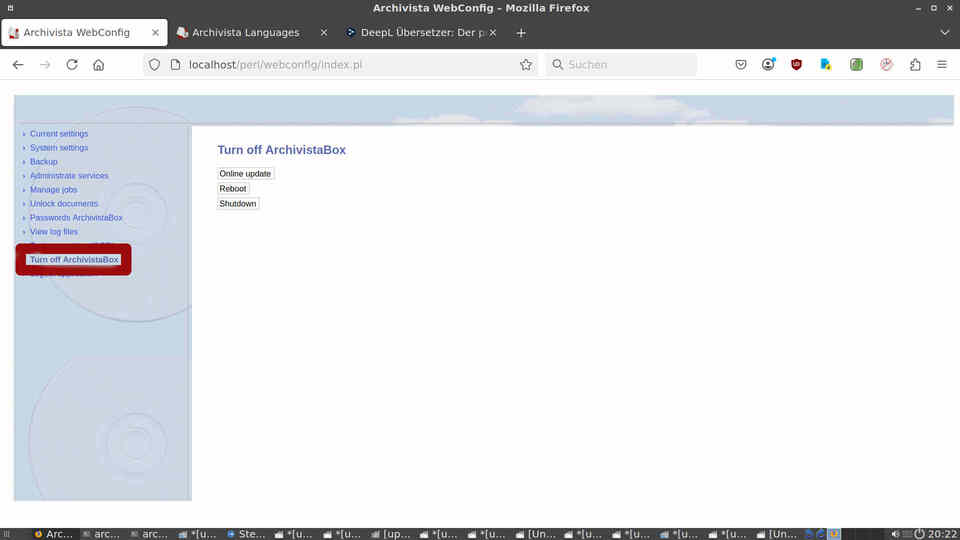Screen dimensions: 960x540
Task: Select the 'Turn off ArchivistaBox' page heading
Action: [x=282, y=150]
